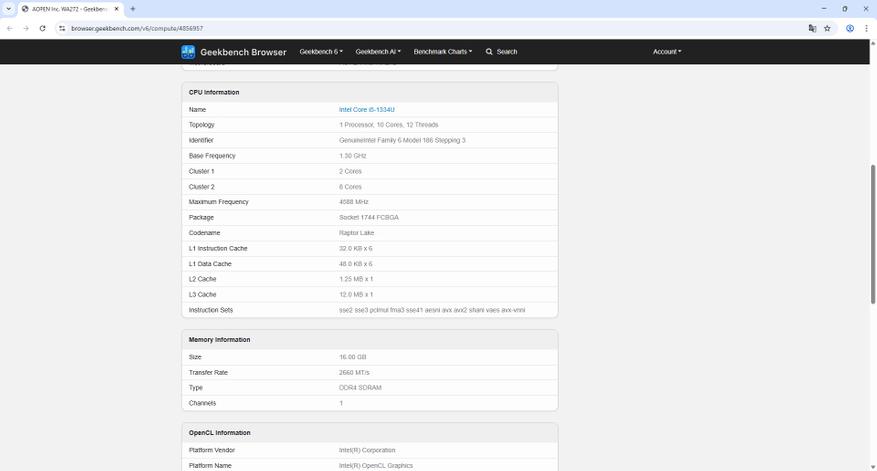The image size is (877, 471).
Task: Click the Maximum Frequency MHz value
Action: tap(353, 202)
